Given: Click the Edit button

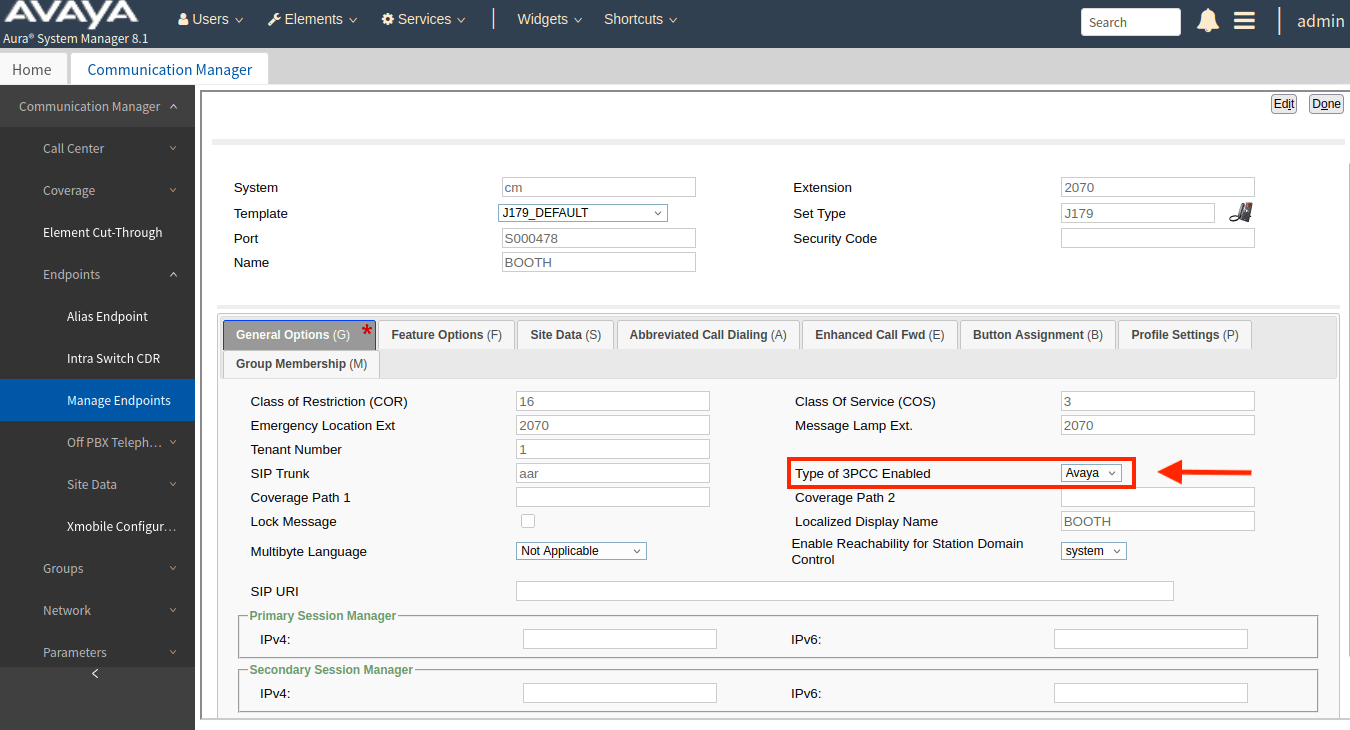Looking at the screenshot, I should [1283, 104].
